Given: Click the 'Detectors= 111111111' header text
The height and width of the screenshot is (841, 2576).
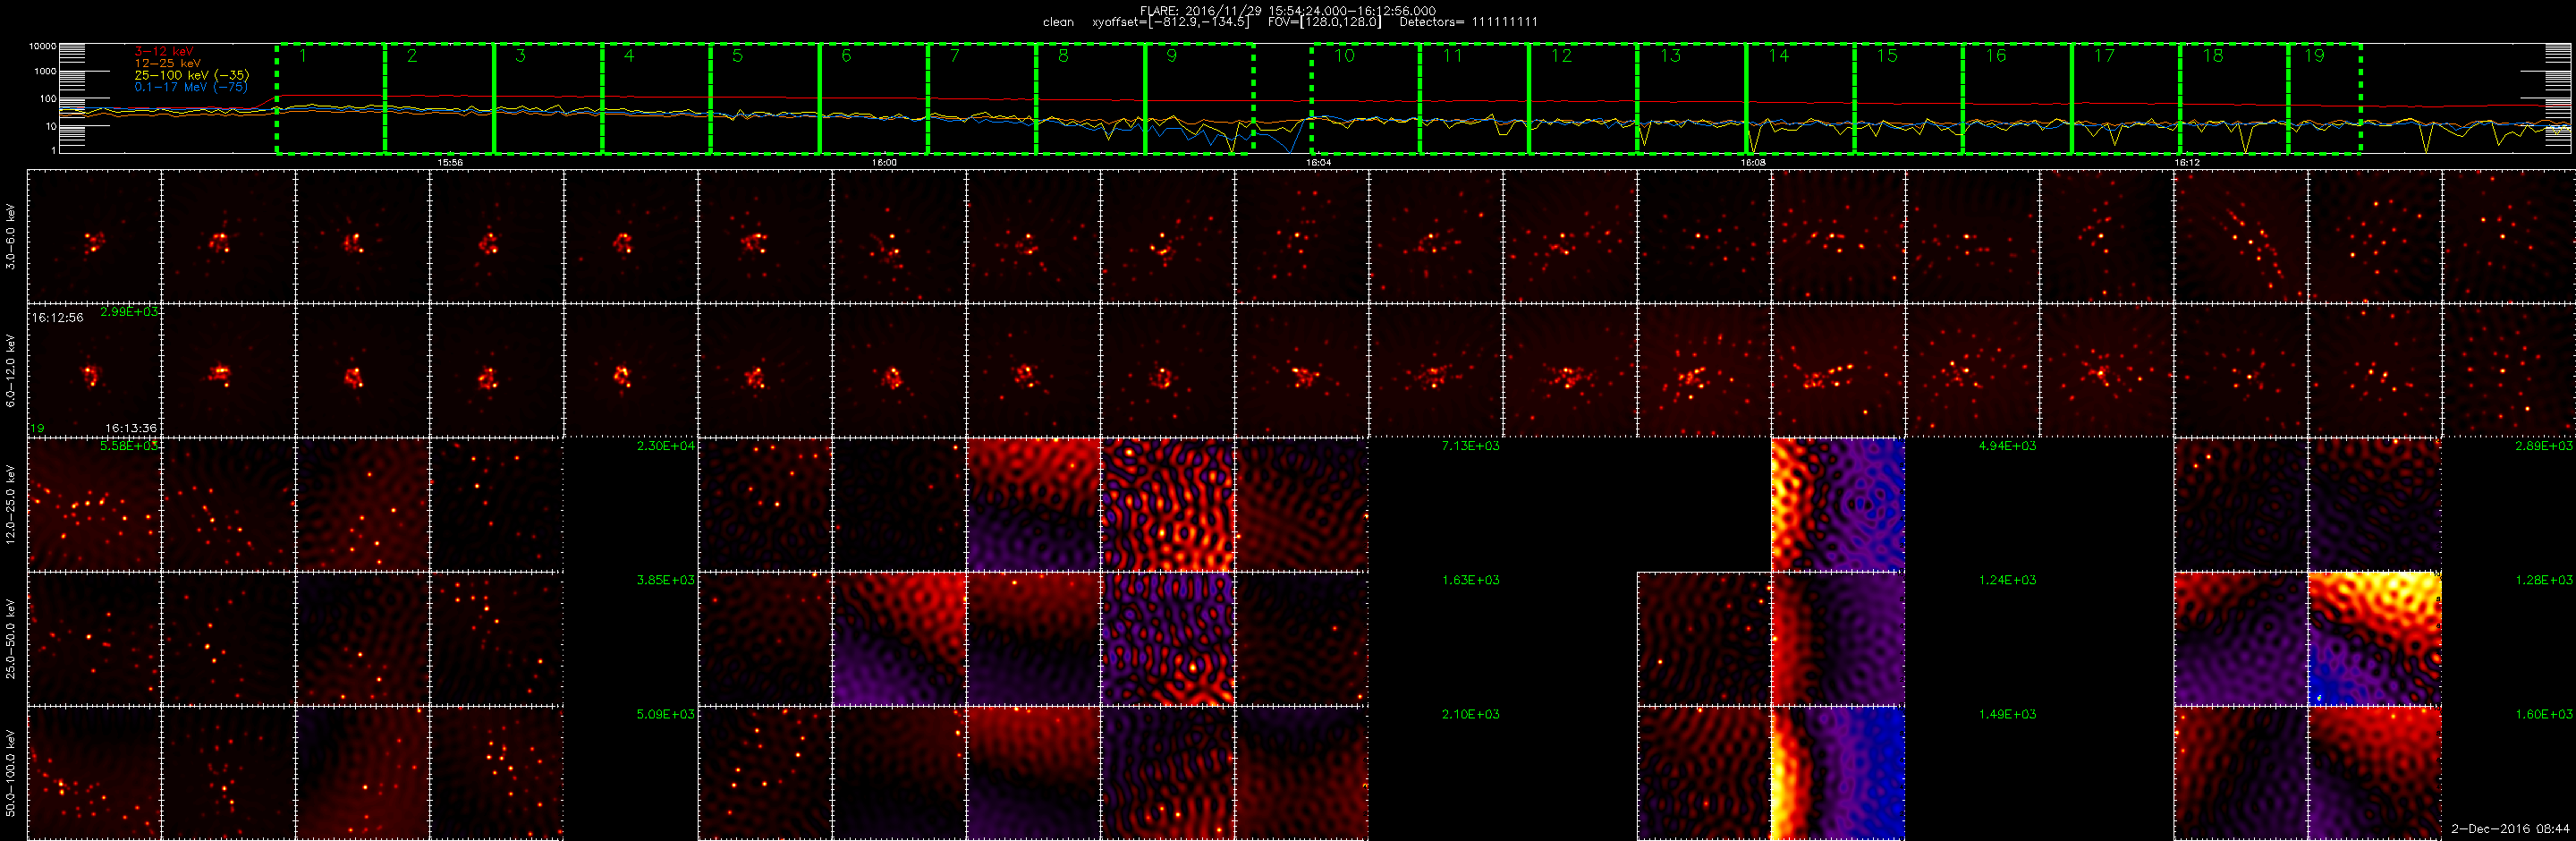Looking at the screenshot, I should 1468,22.
